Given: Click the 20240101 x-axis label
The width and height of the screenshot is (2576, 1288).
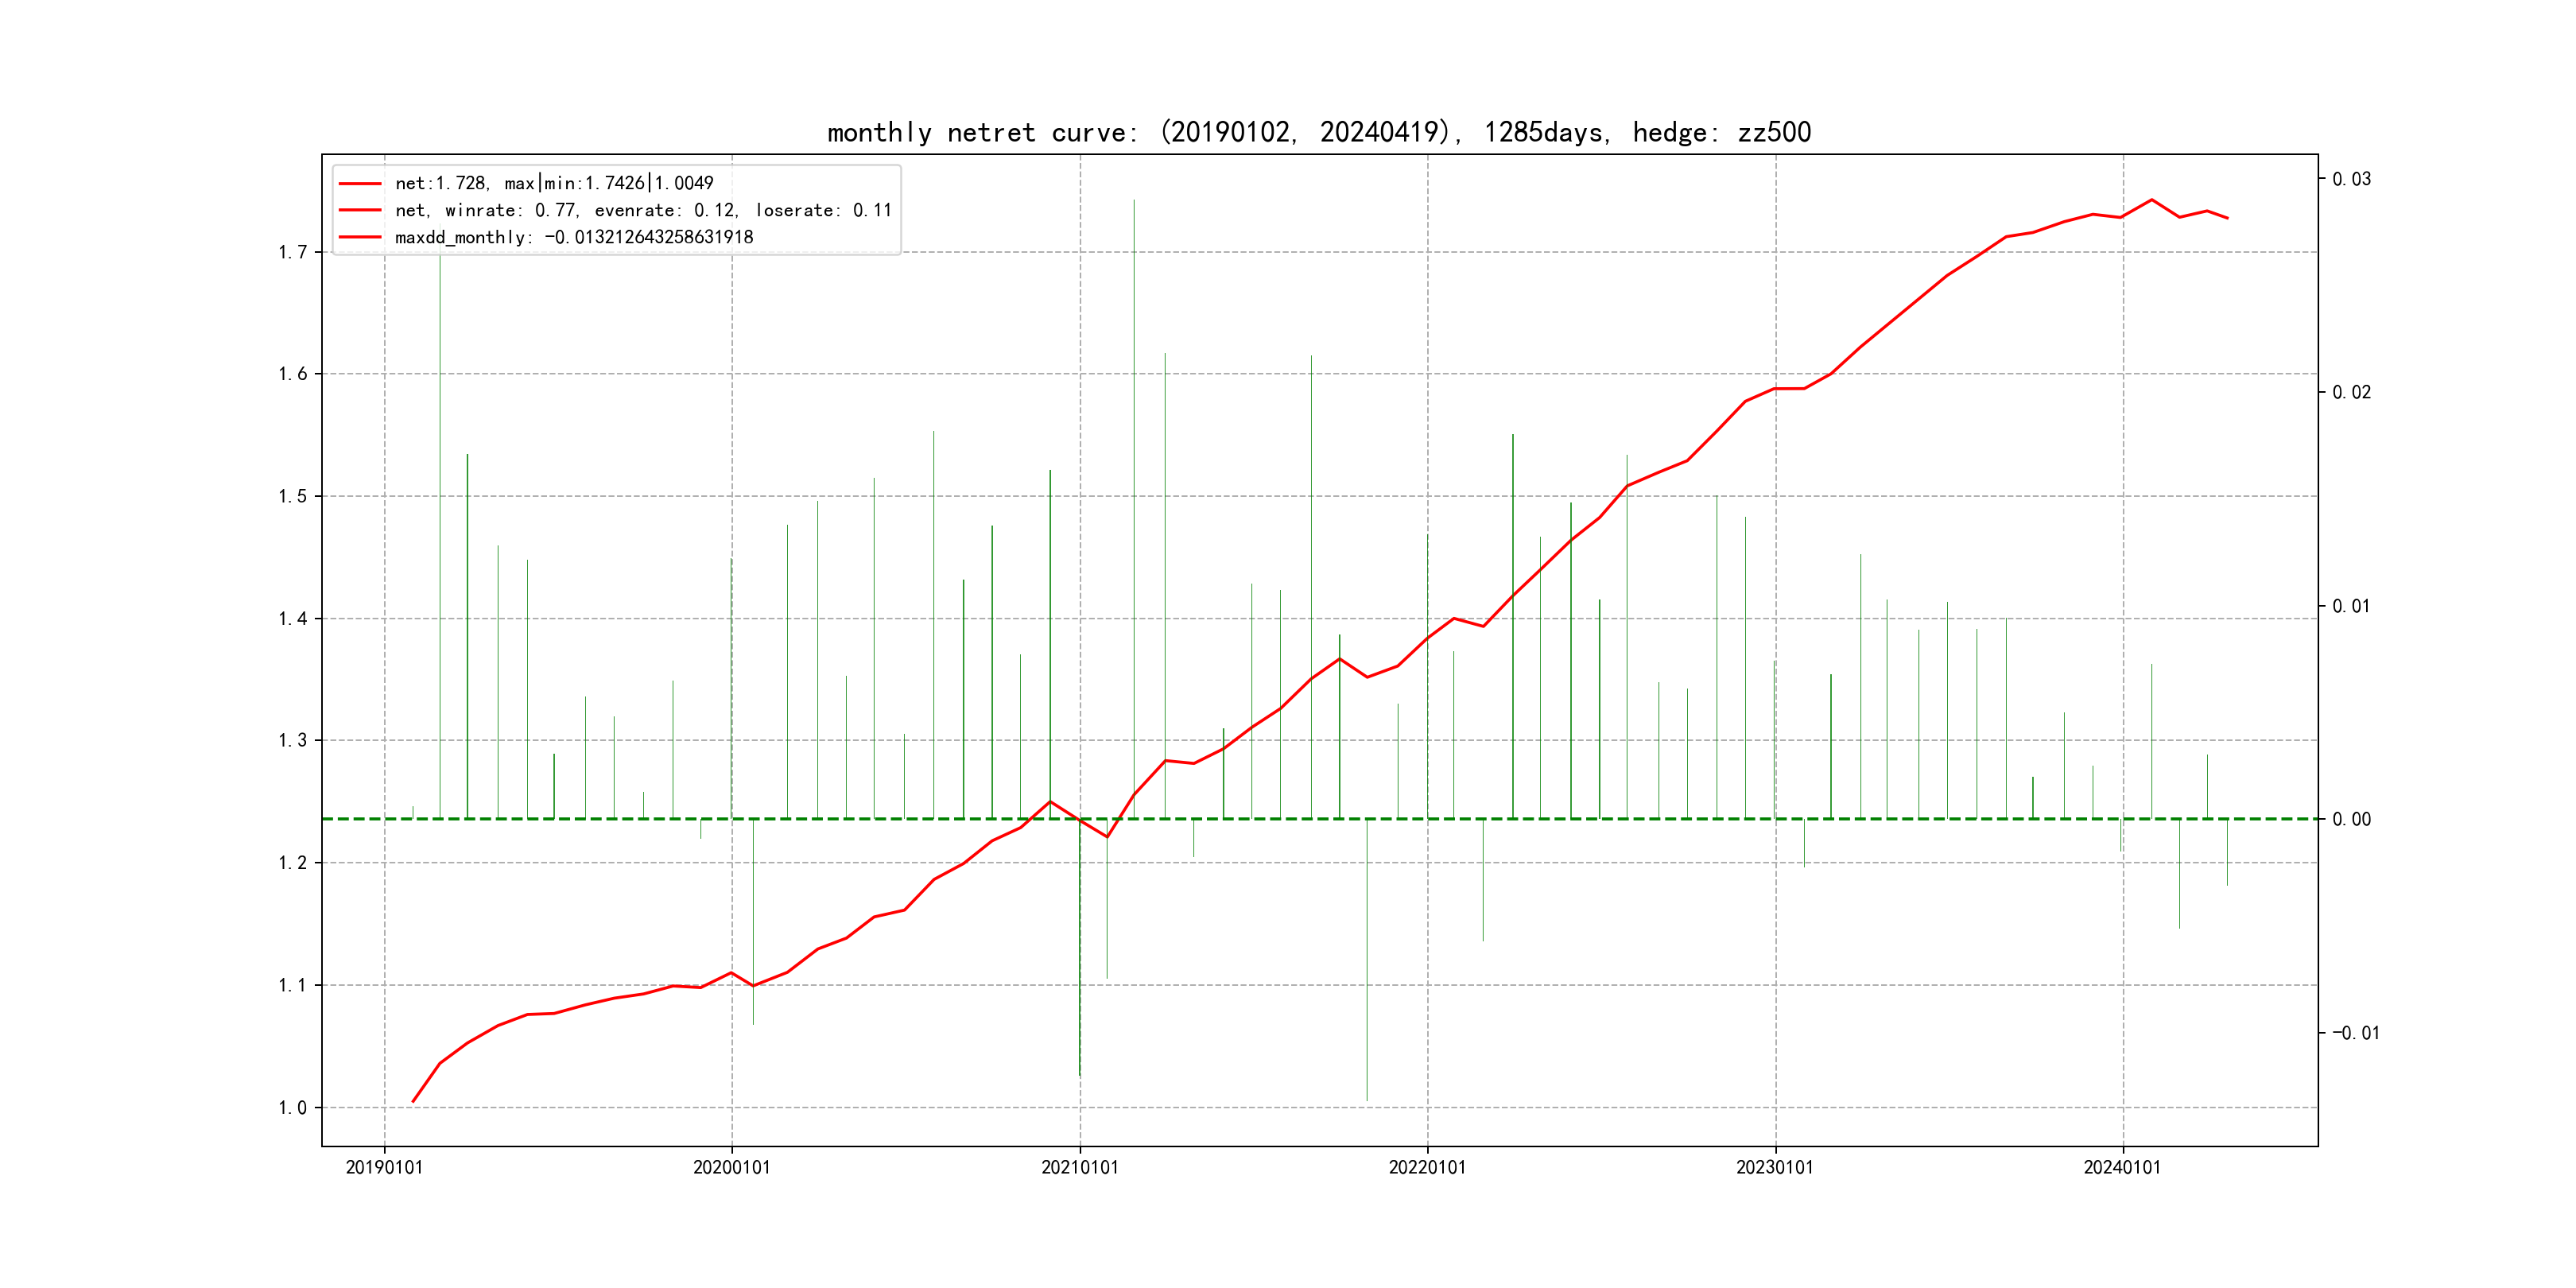Looking at the screenshot, I should (2121, 1167).
